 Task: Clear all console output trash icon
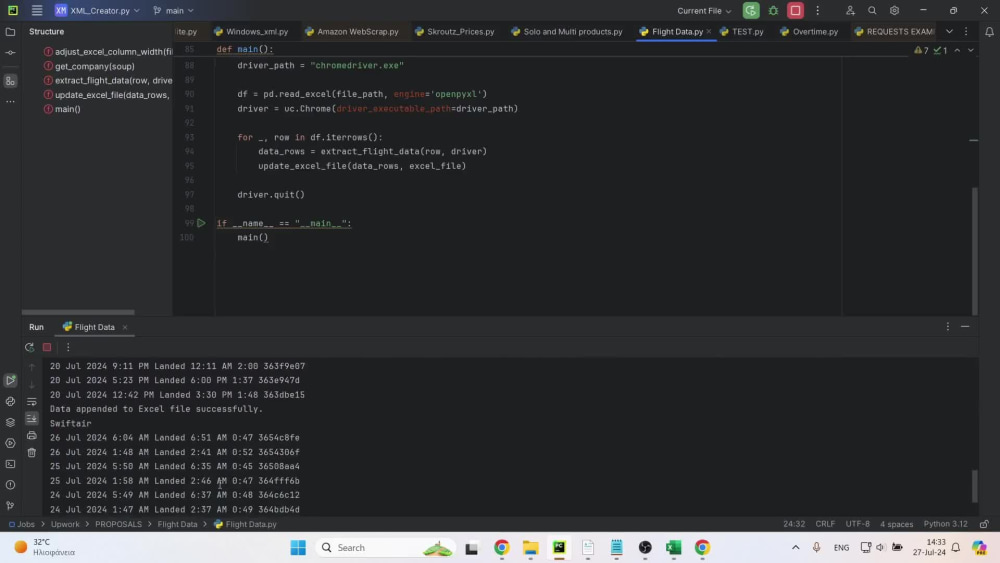[x=31, y=453]
